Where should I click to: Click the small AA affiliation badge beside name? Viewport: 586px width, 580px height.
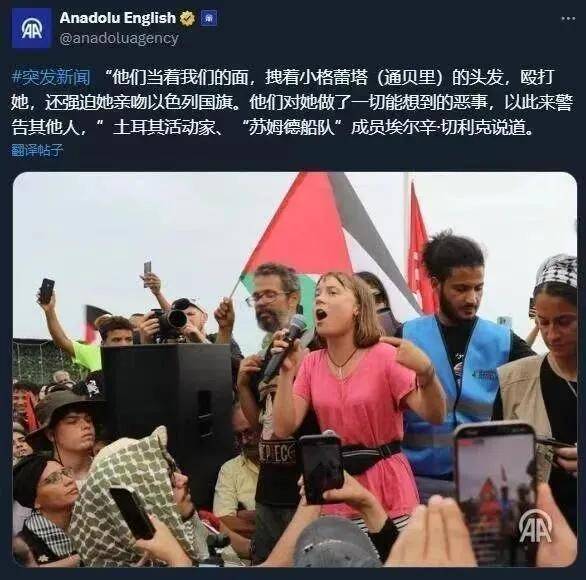pos(208,18)
